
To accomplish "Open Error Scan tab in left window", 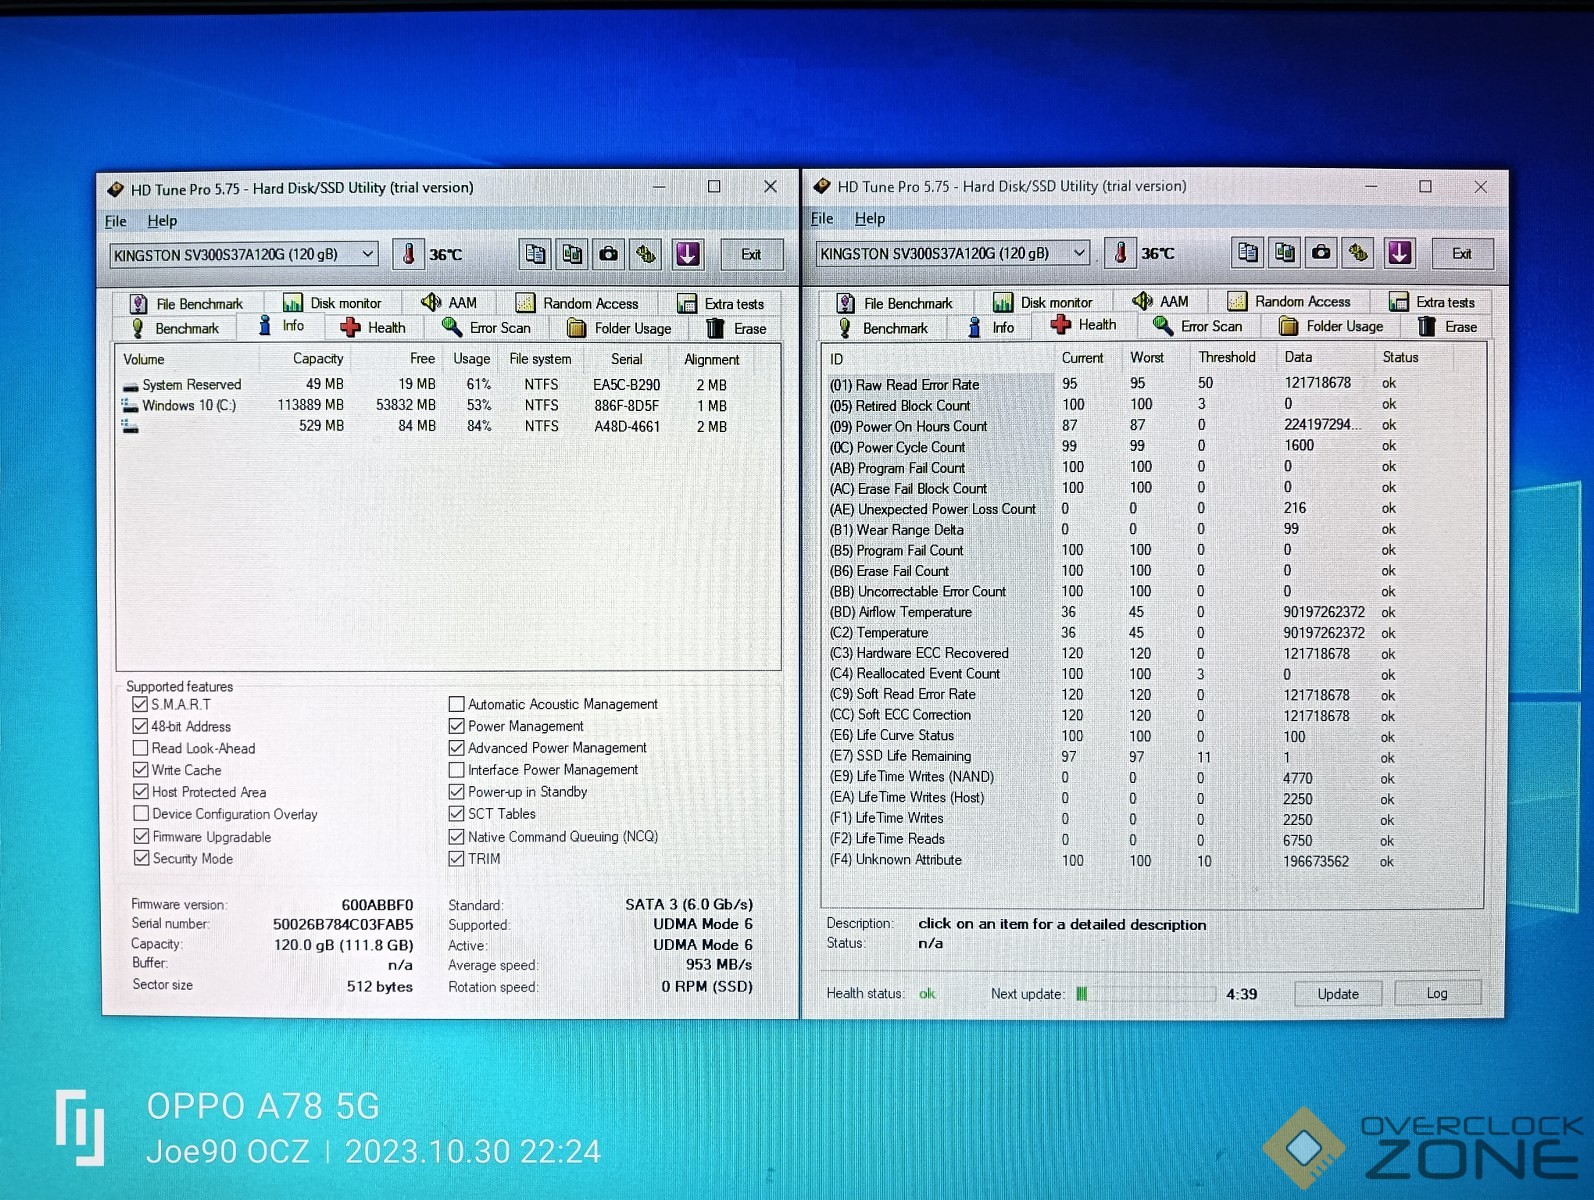I will pyautogui.click(x=487, y=327).
